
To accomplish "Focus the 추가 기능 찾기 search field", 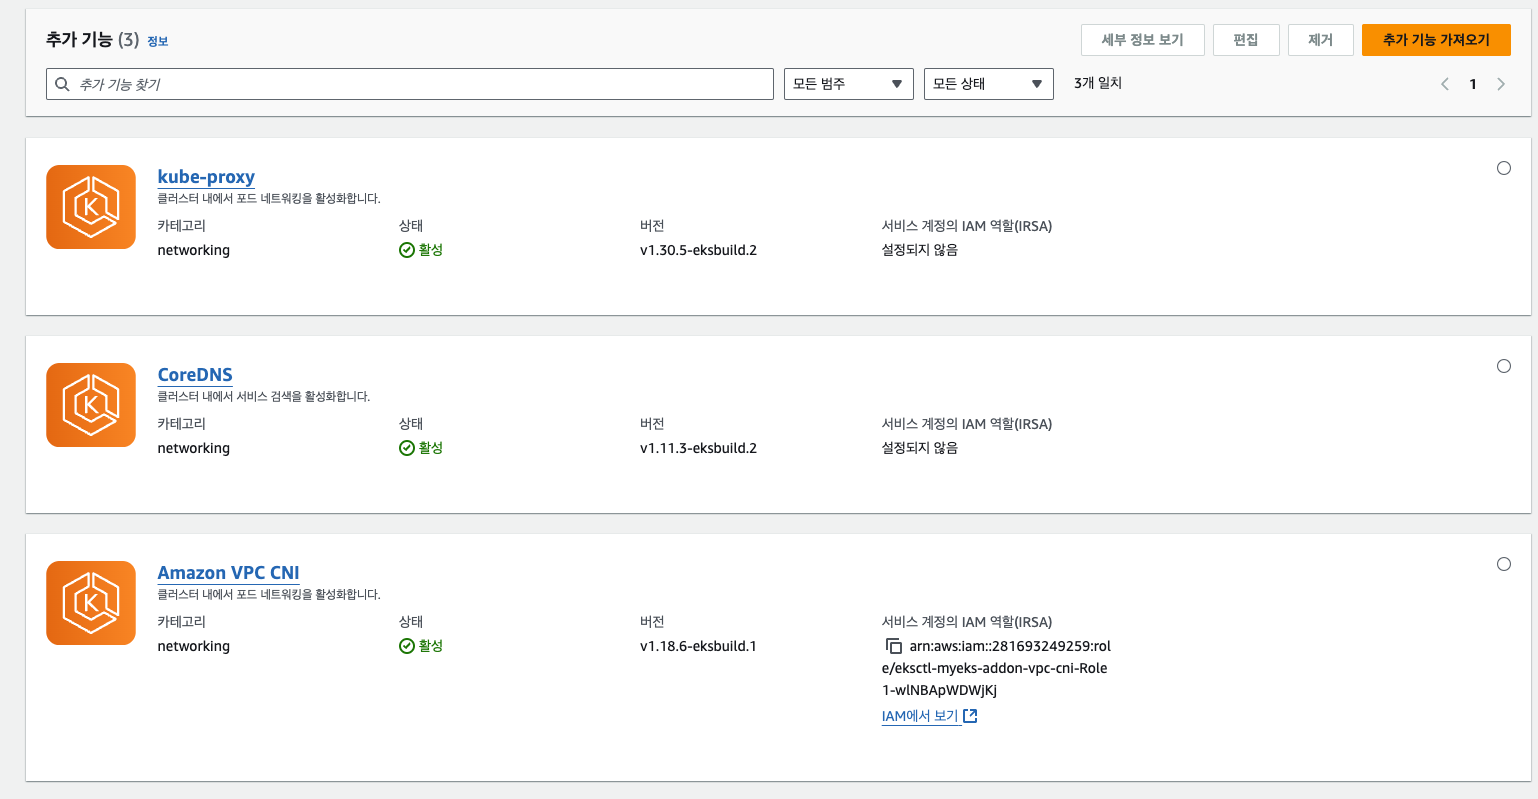I will pos(410,84).
